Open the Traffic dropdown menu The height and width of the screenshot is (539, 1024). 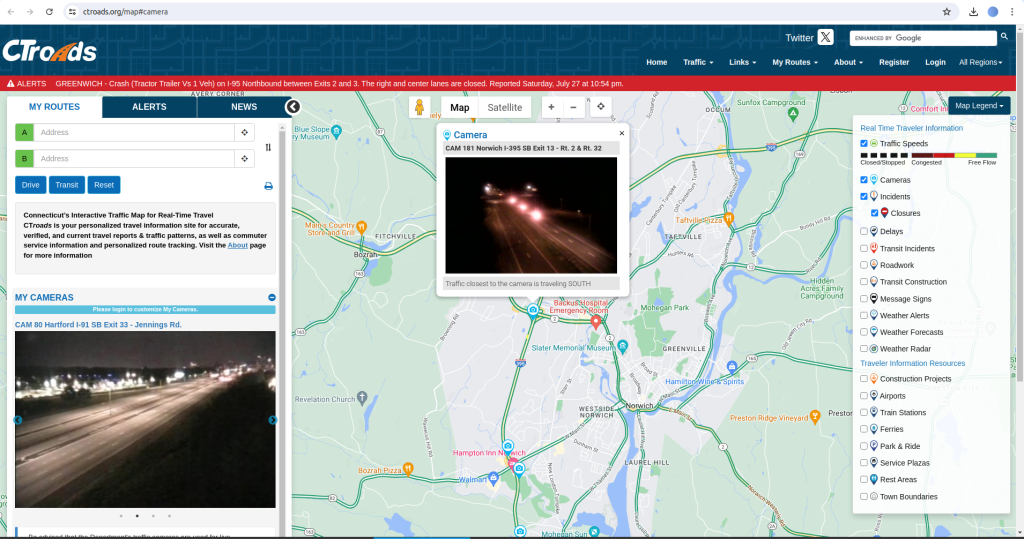tap(698, 62)
